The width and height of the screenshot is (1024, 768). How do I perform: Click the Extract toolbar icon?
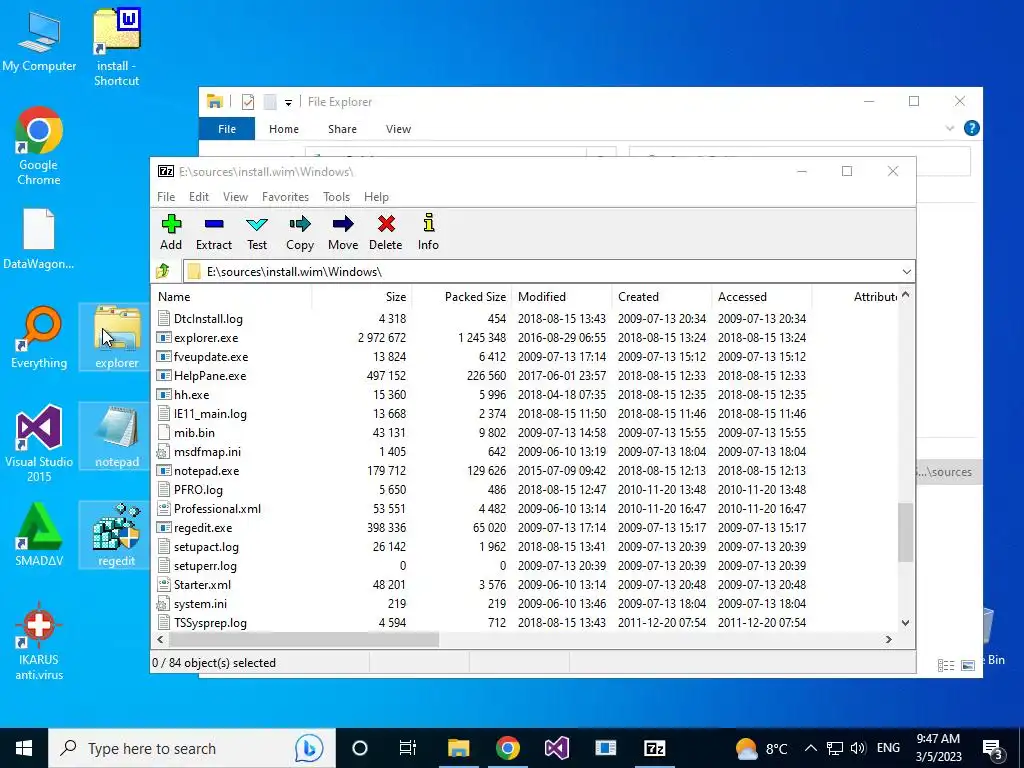214,232
